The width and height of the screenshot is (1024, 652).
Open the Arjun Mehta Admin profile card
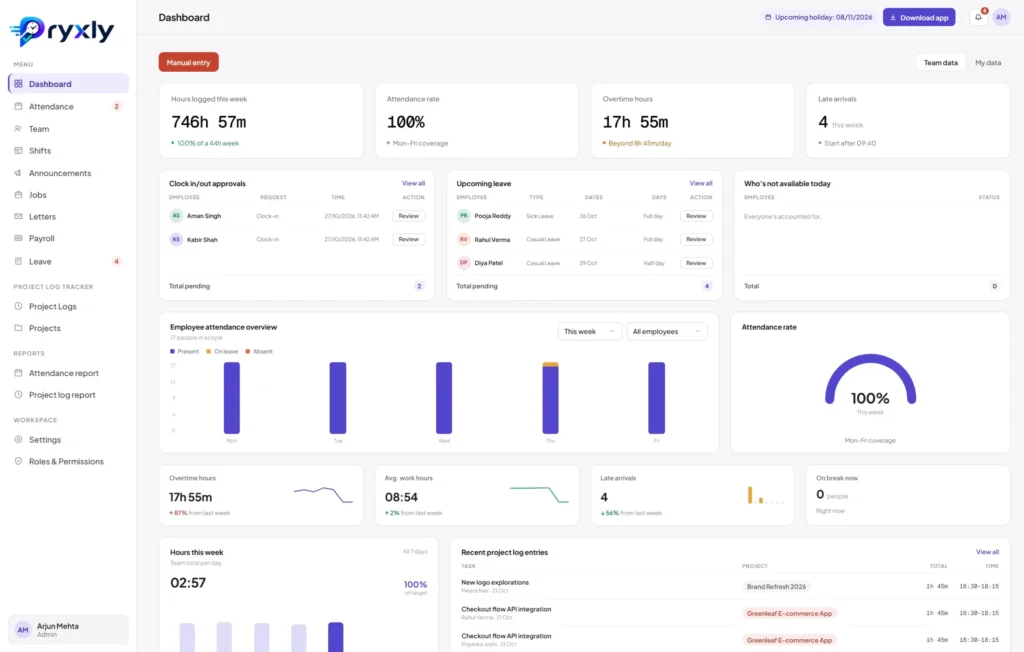[x=69, y=630]
